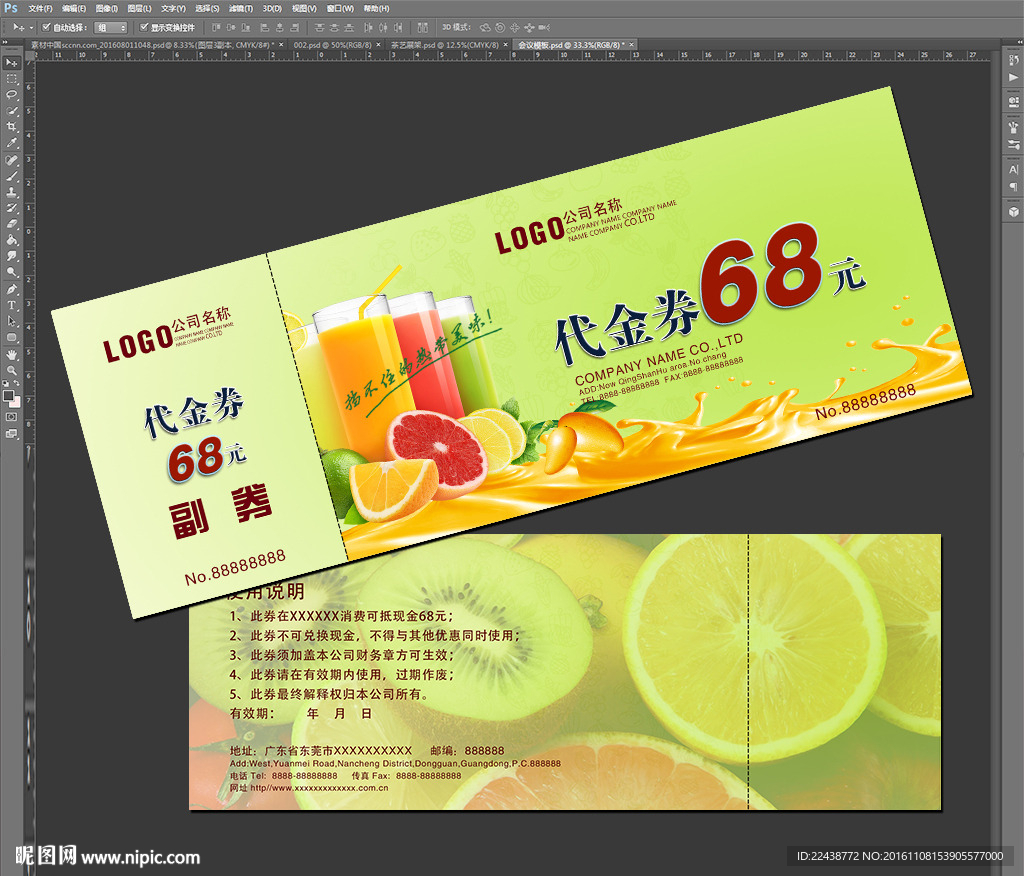Screen dimensions: 1024x876
Task: Select the Crop tool
Action: [12, 127]
